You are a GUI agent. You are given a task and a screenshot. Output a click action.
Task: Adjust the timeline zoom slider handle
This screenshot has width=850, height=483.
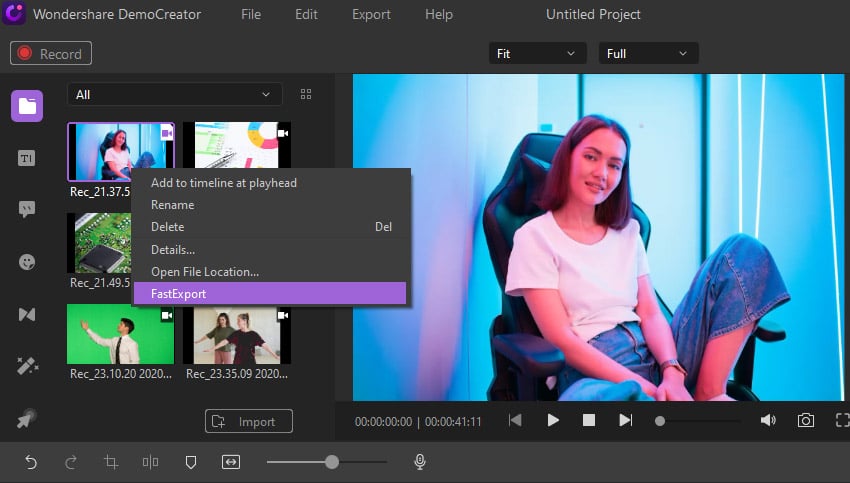332,462
